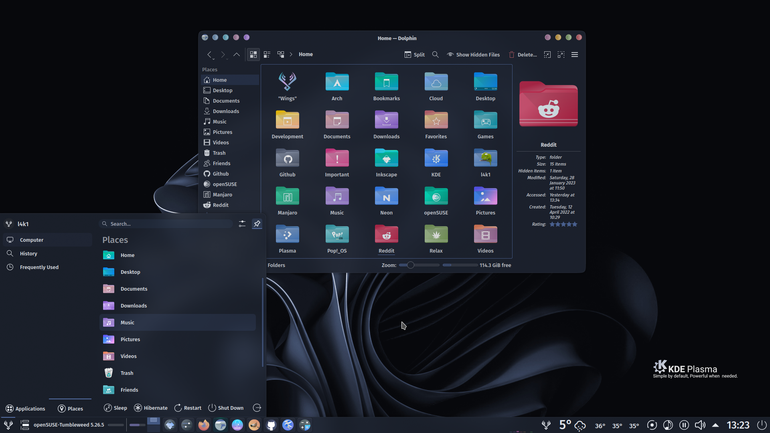Select the Pop!_OS folder
The width and height of the screenshot is (770, 433).
coord(337,239)
